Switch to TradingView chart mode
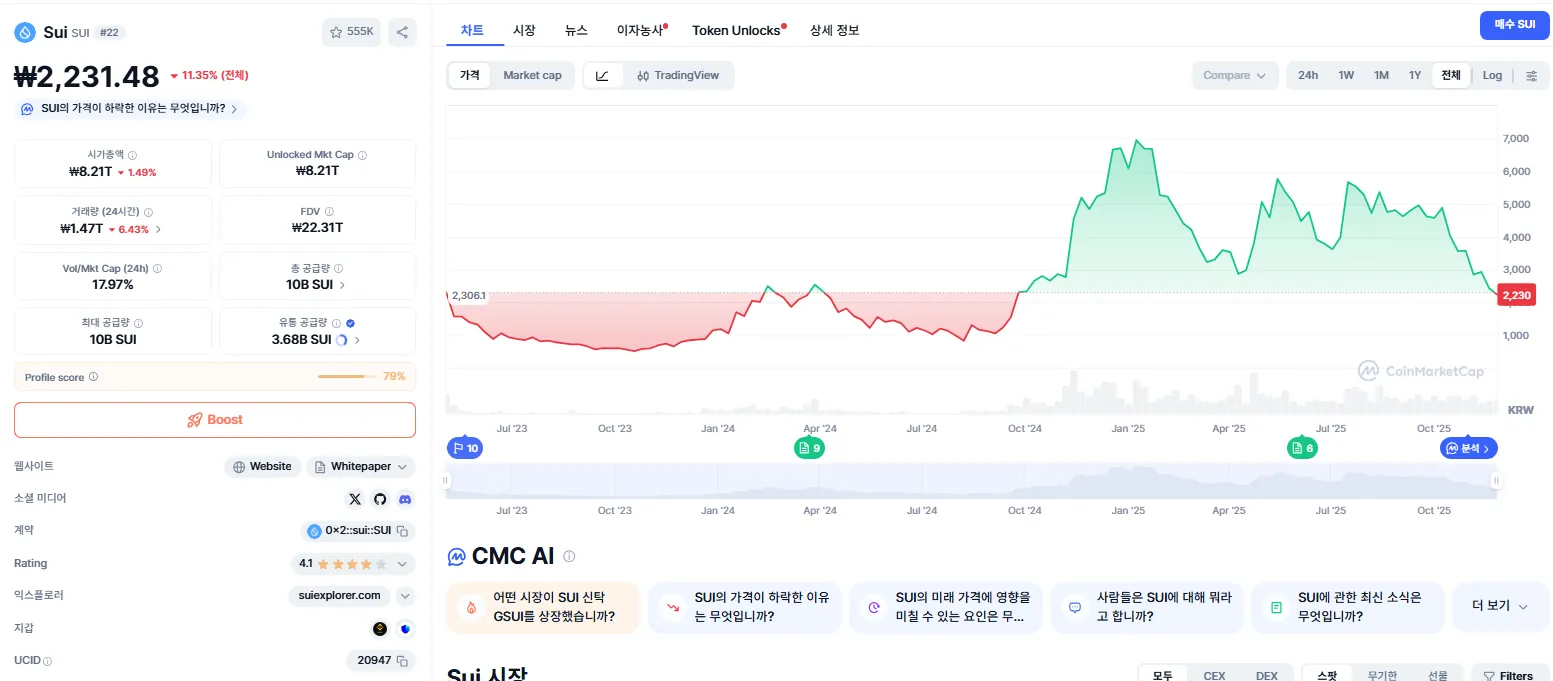 pyautogui.click(x=678, y=76)
